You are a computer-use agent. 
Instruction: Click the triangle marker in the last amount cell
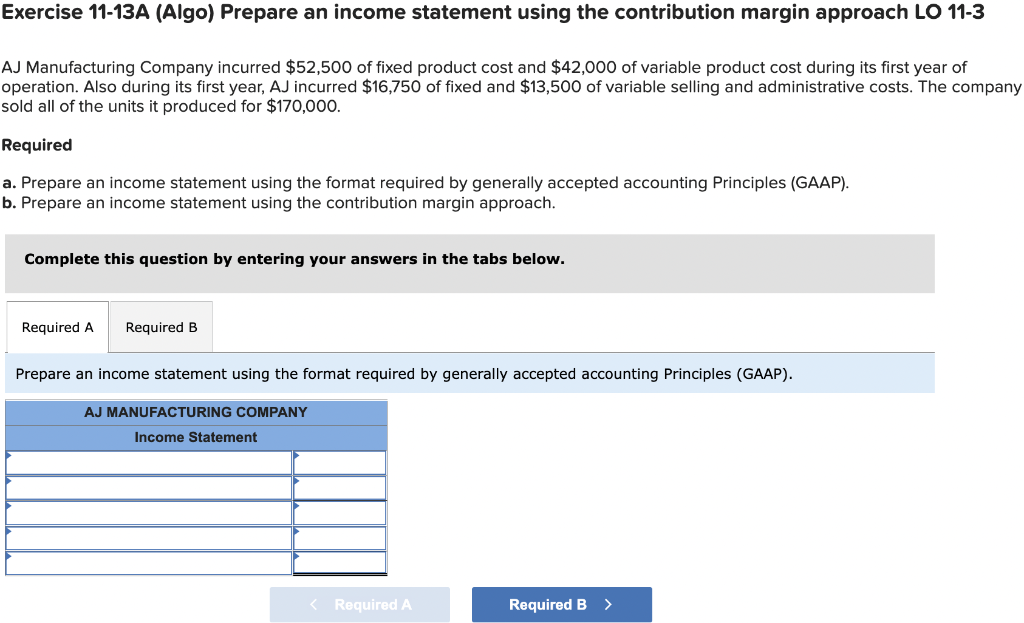(297, 556)
